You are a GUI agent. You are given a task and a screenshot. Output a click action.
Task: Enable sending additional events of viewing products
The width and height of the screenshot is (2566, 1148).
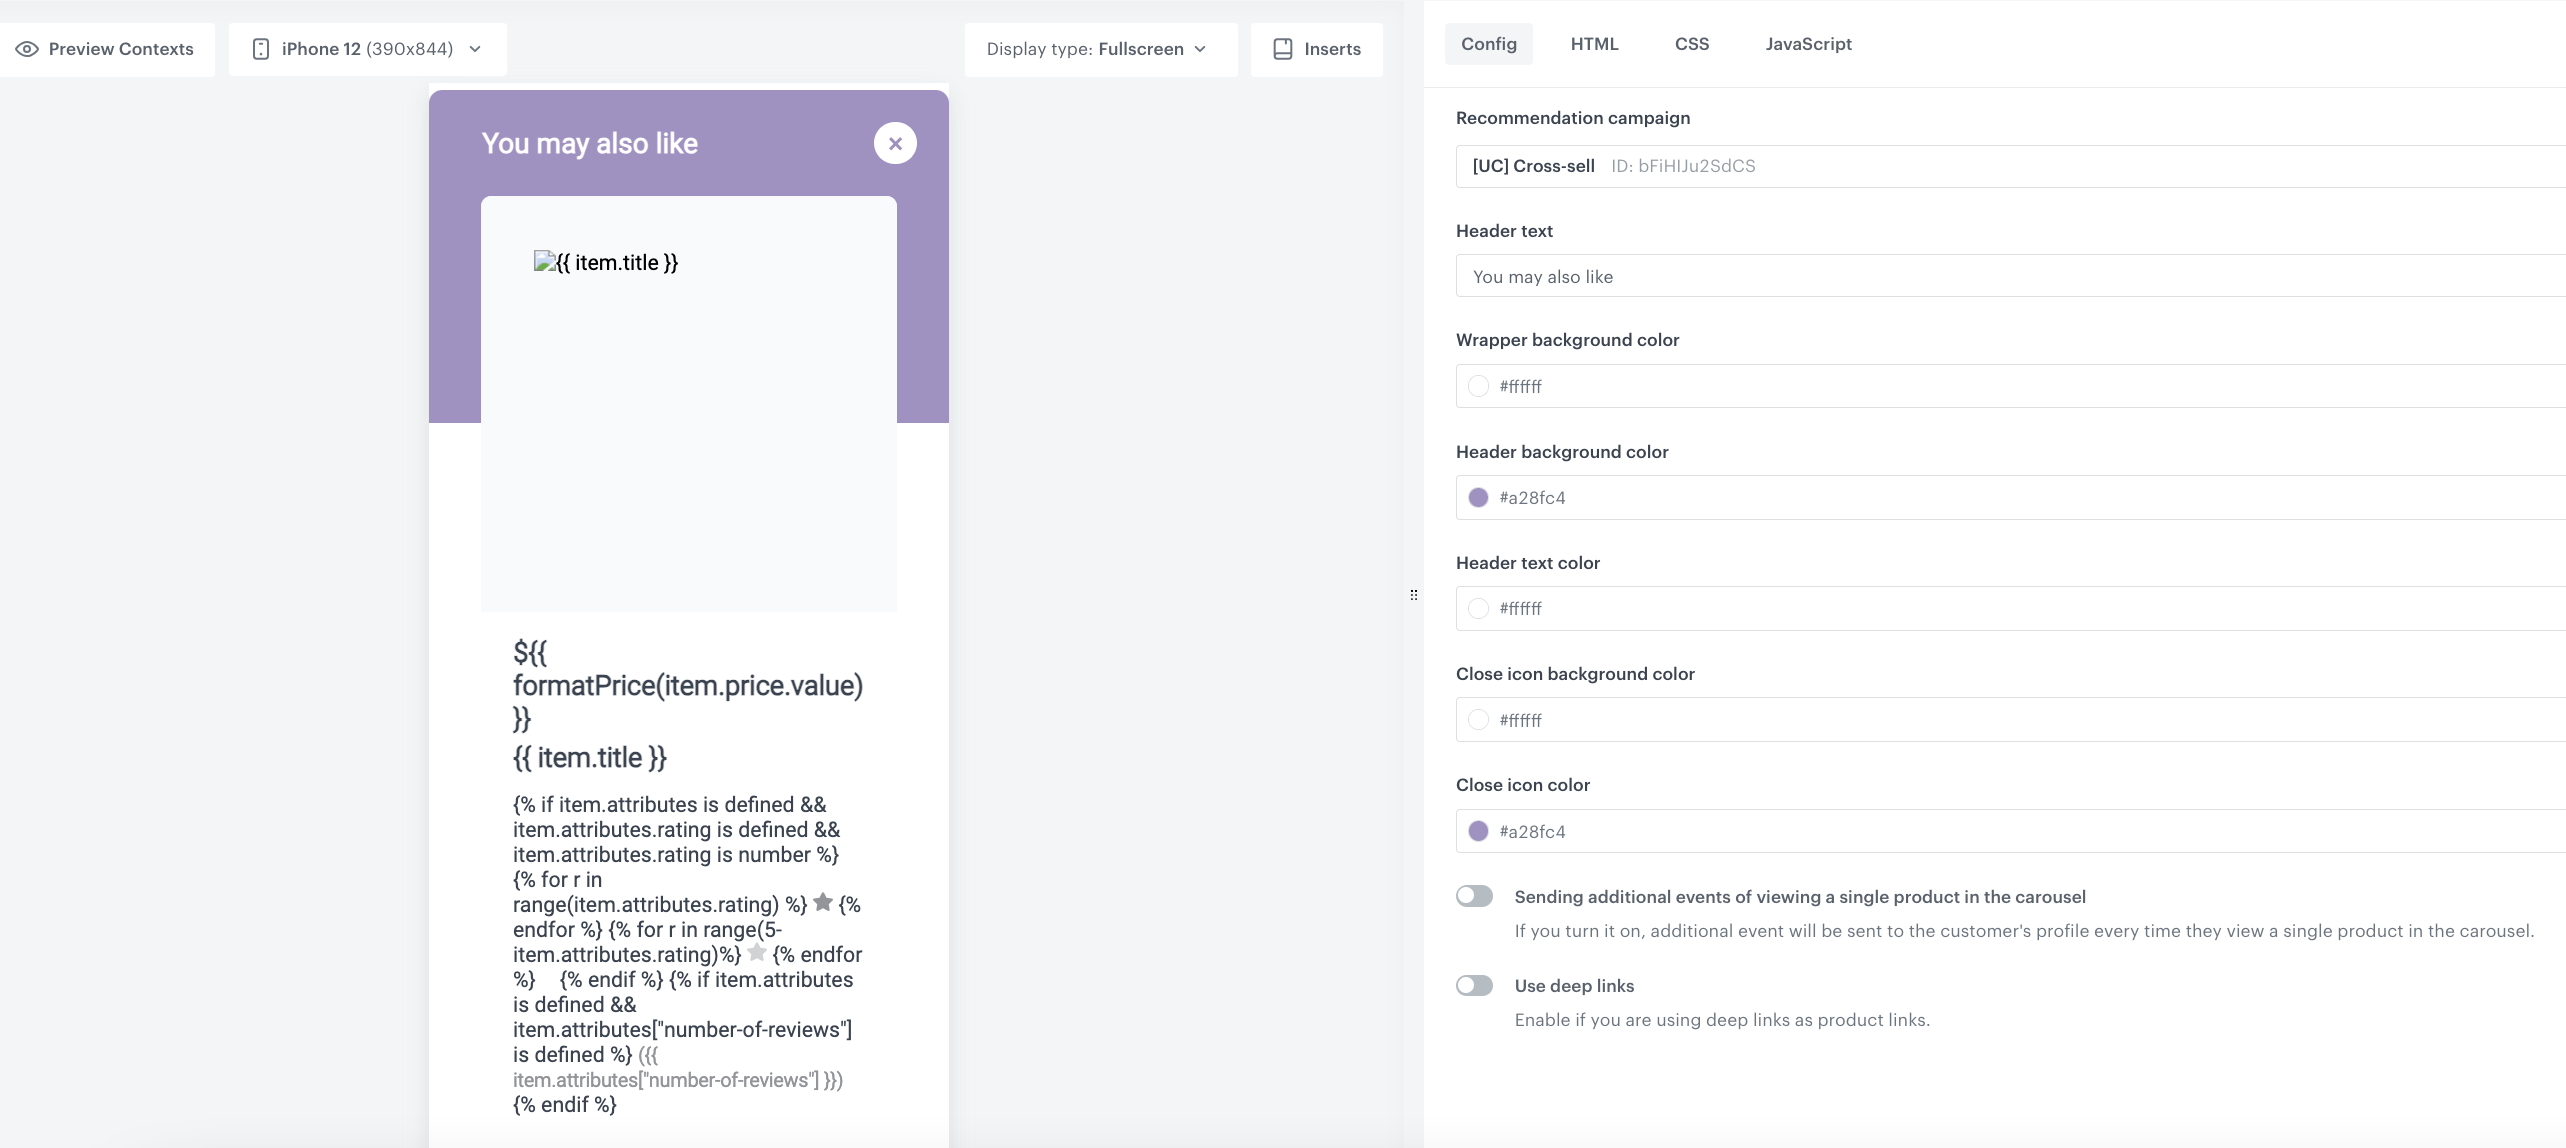1474,895
